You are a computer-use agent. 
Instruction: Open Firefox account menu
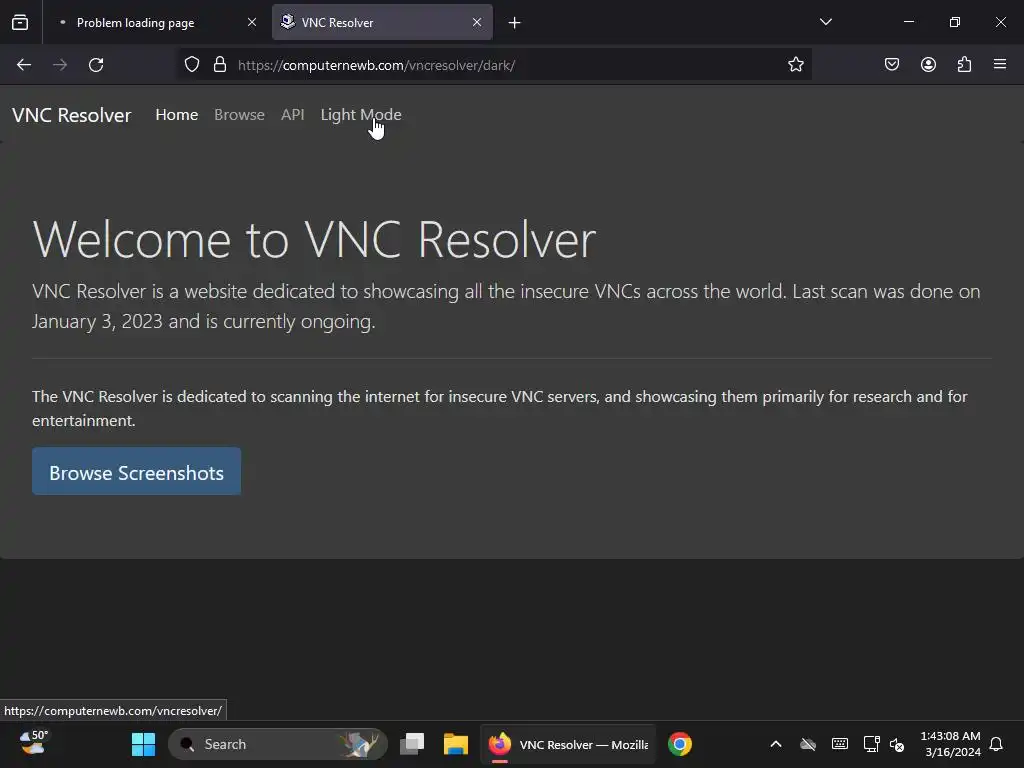coord(928,65)
